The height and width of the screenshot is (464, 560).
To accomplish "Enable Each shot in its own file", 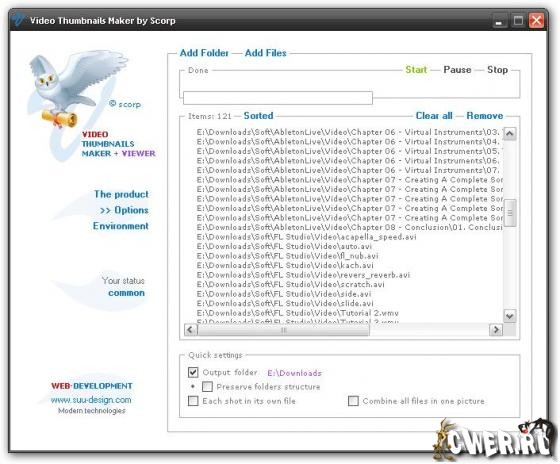I will pyautogui.click(x=193, y=401).
